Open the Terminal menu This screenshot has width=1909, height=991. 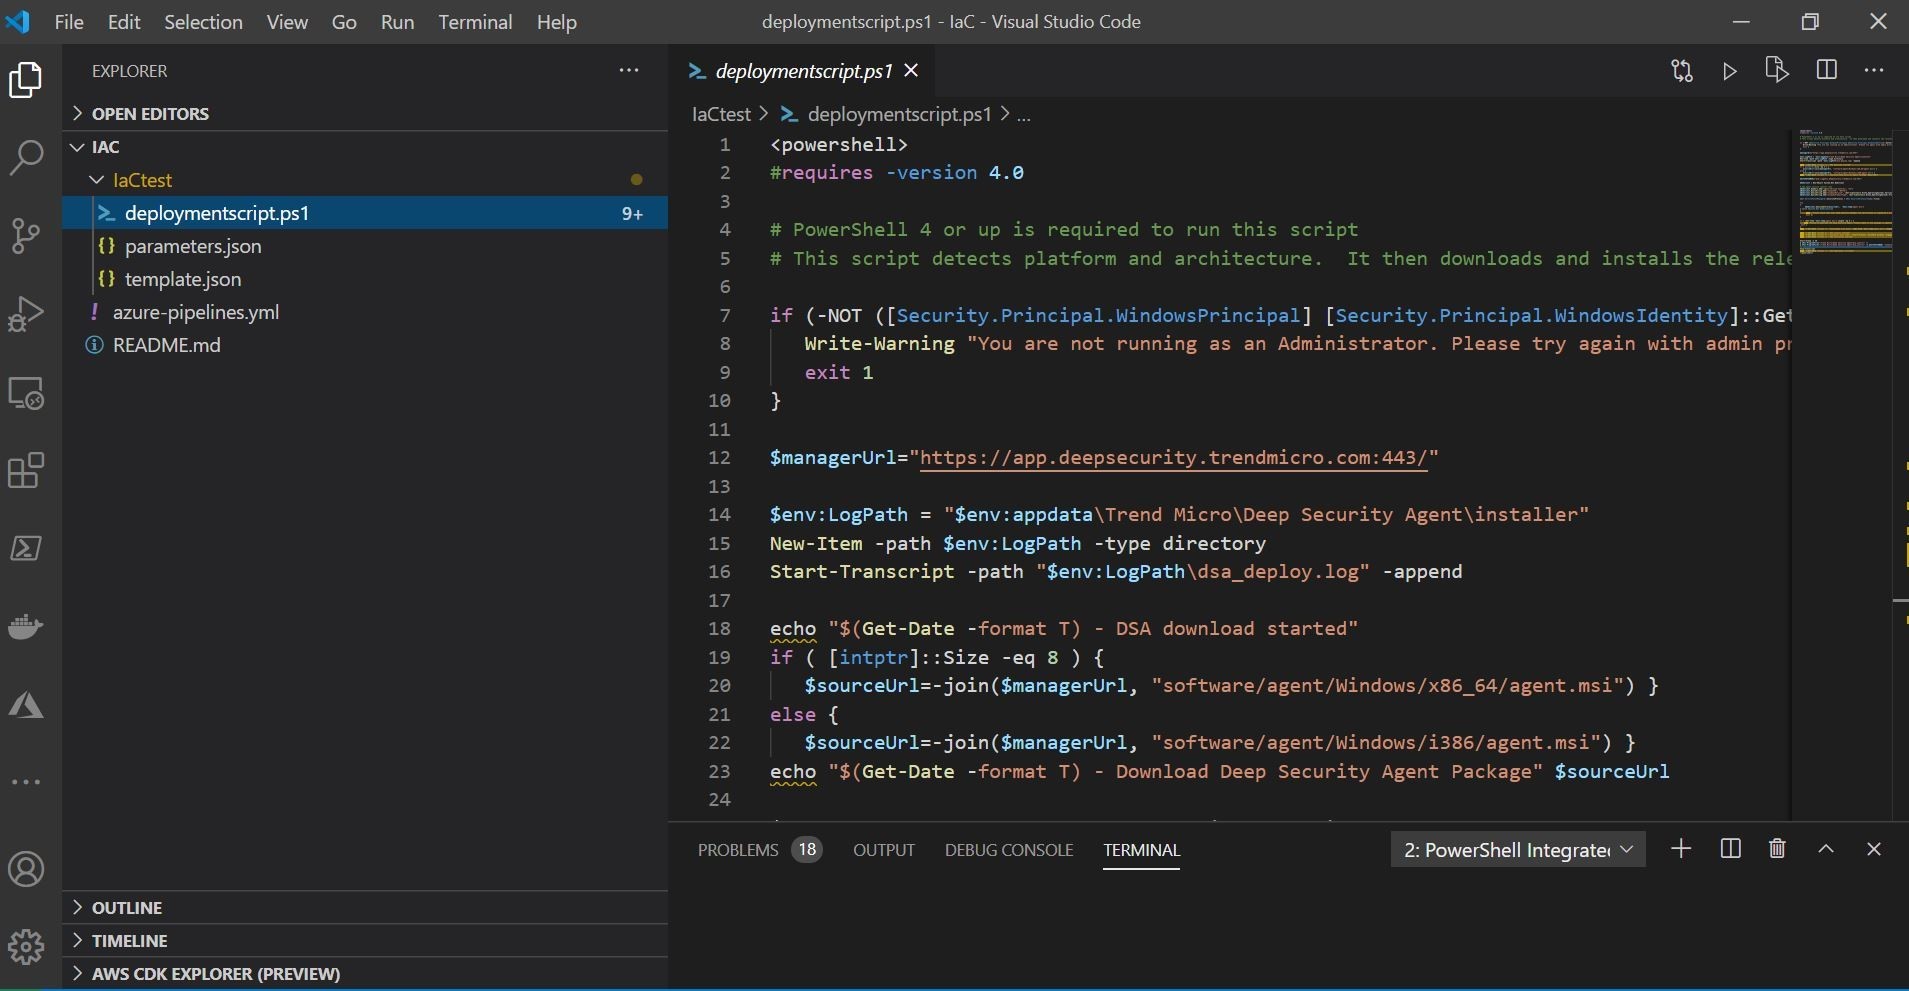tap(475, 22)
